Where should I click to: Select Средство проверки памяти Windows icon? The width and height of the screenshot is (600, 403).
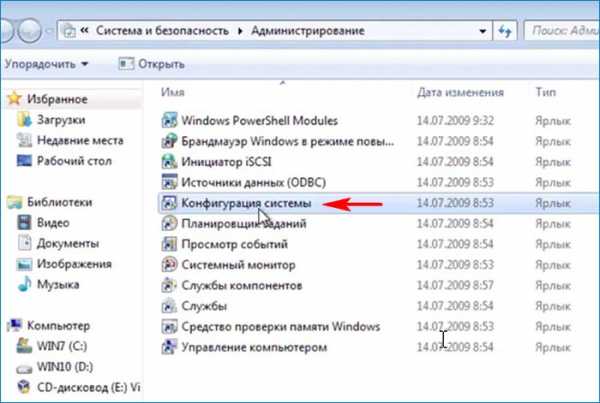(x=169, y=327)
